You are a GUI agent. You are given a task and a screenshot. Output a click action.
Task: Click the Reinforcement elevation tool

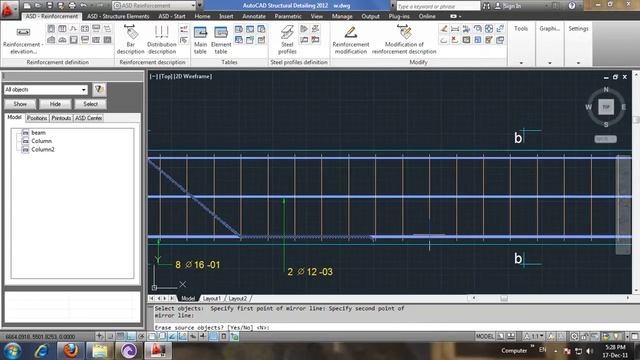click(22, 40)
